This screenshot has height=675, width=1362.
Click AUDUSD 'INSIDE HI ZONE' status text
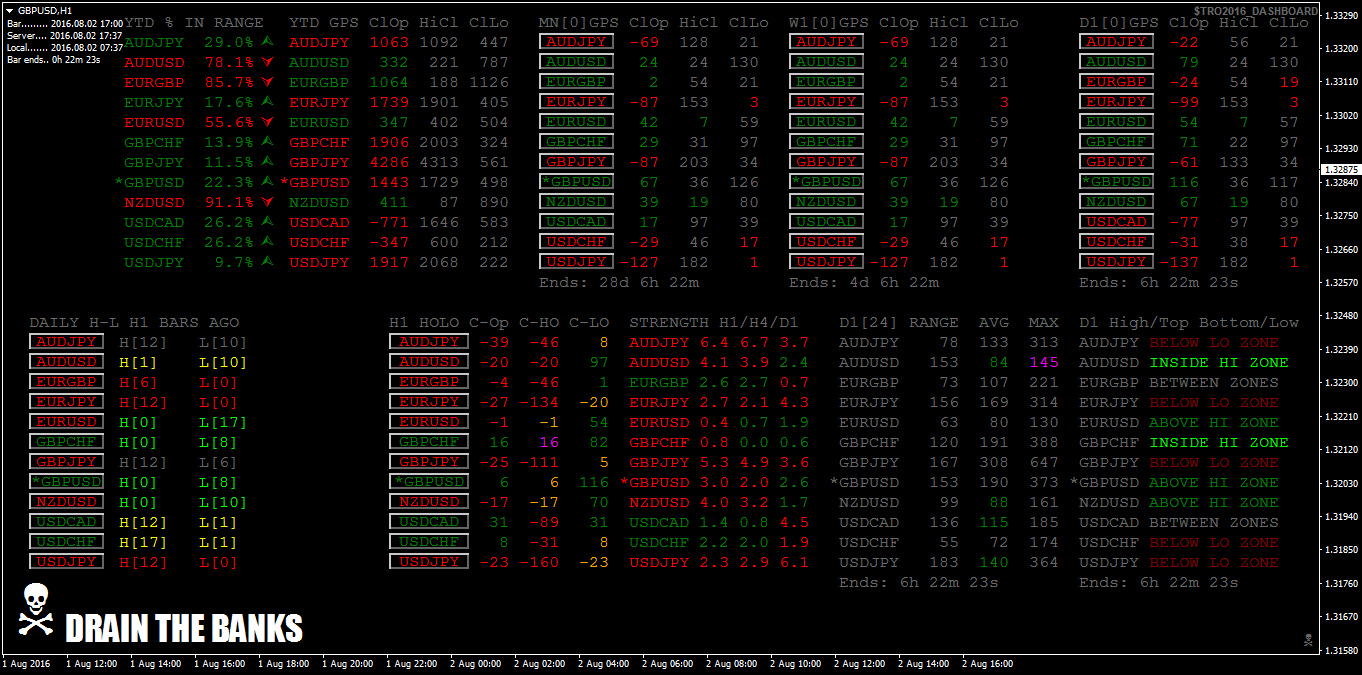tap(1219, 362)
